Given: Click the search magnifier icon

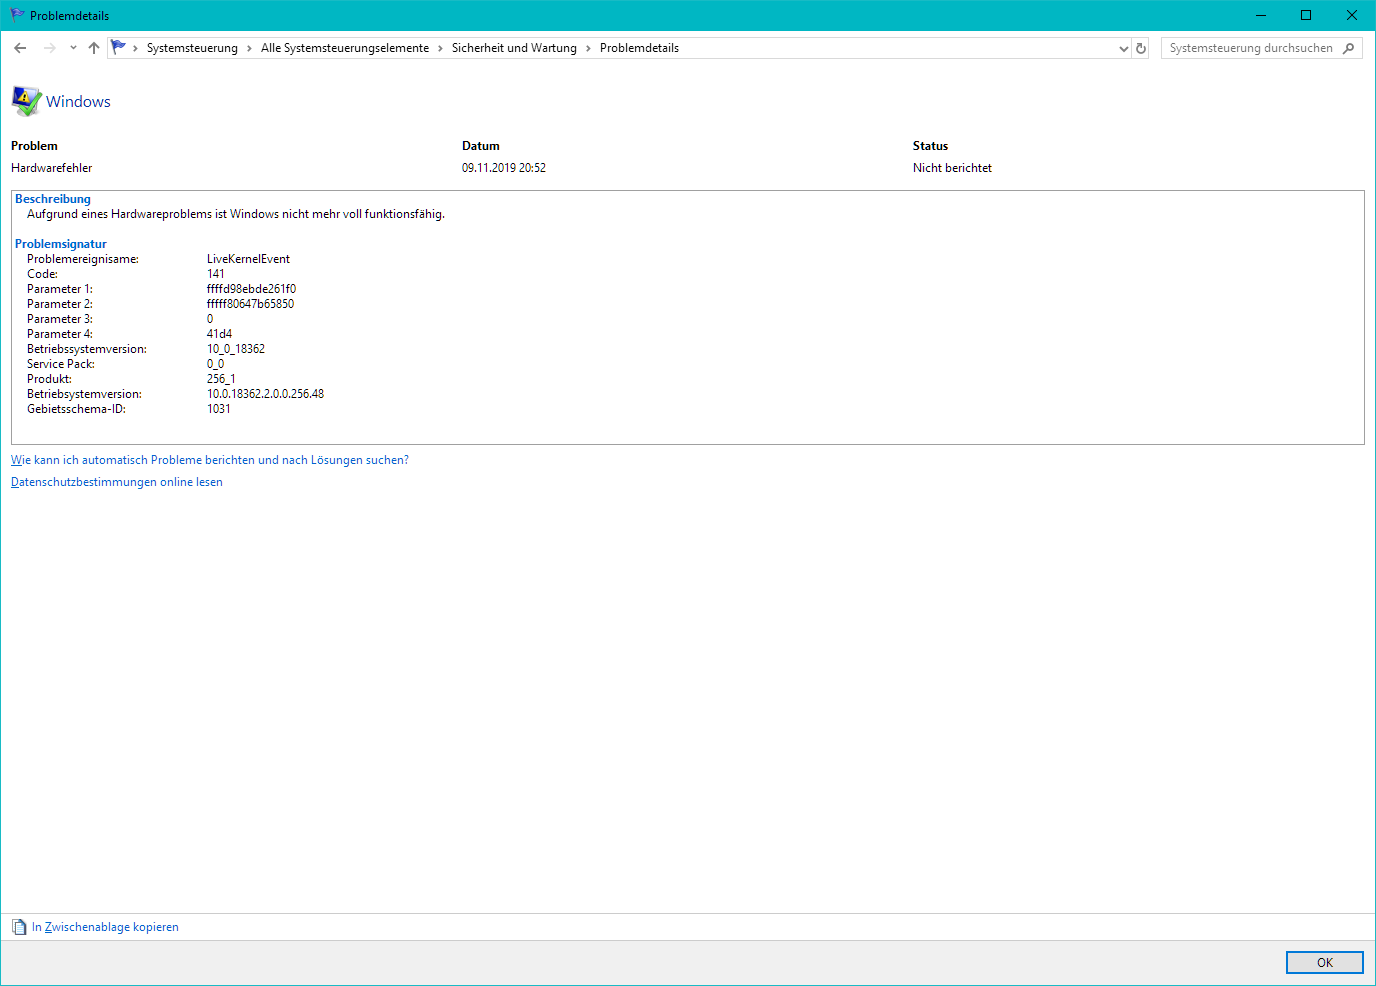Looking at the screenshot, I should click(x=1349, y=48).
